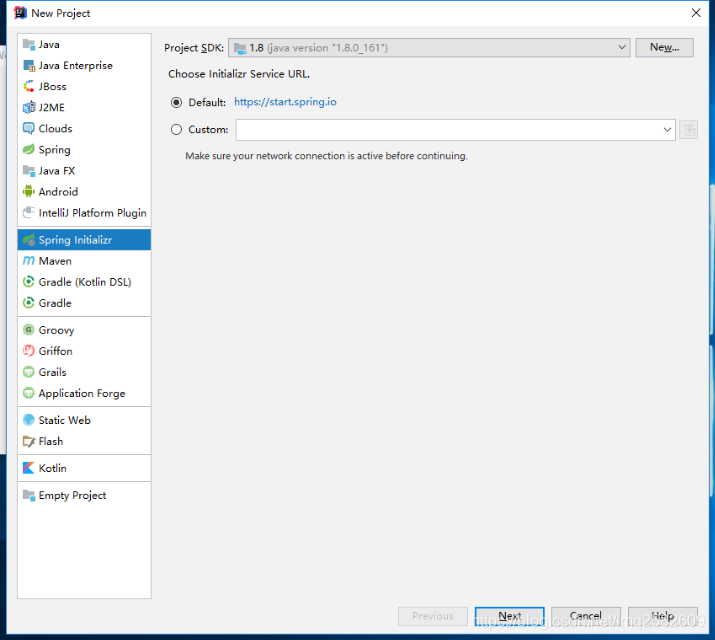Select the Flash label
Viewport: 715px width, 640px height.
point(51,441)
